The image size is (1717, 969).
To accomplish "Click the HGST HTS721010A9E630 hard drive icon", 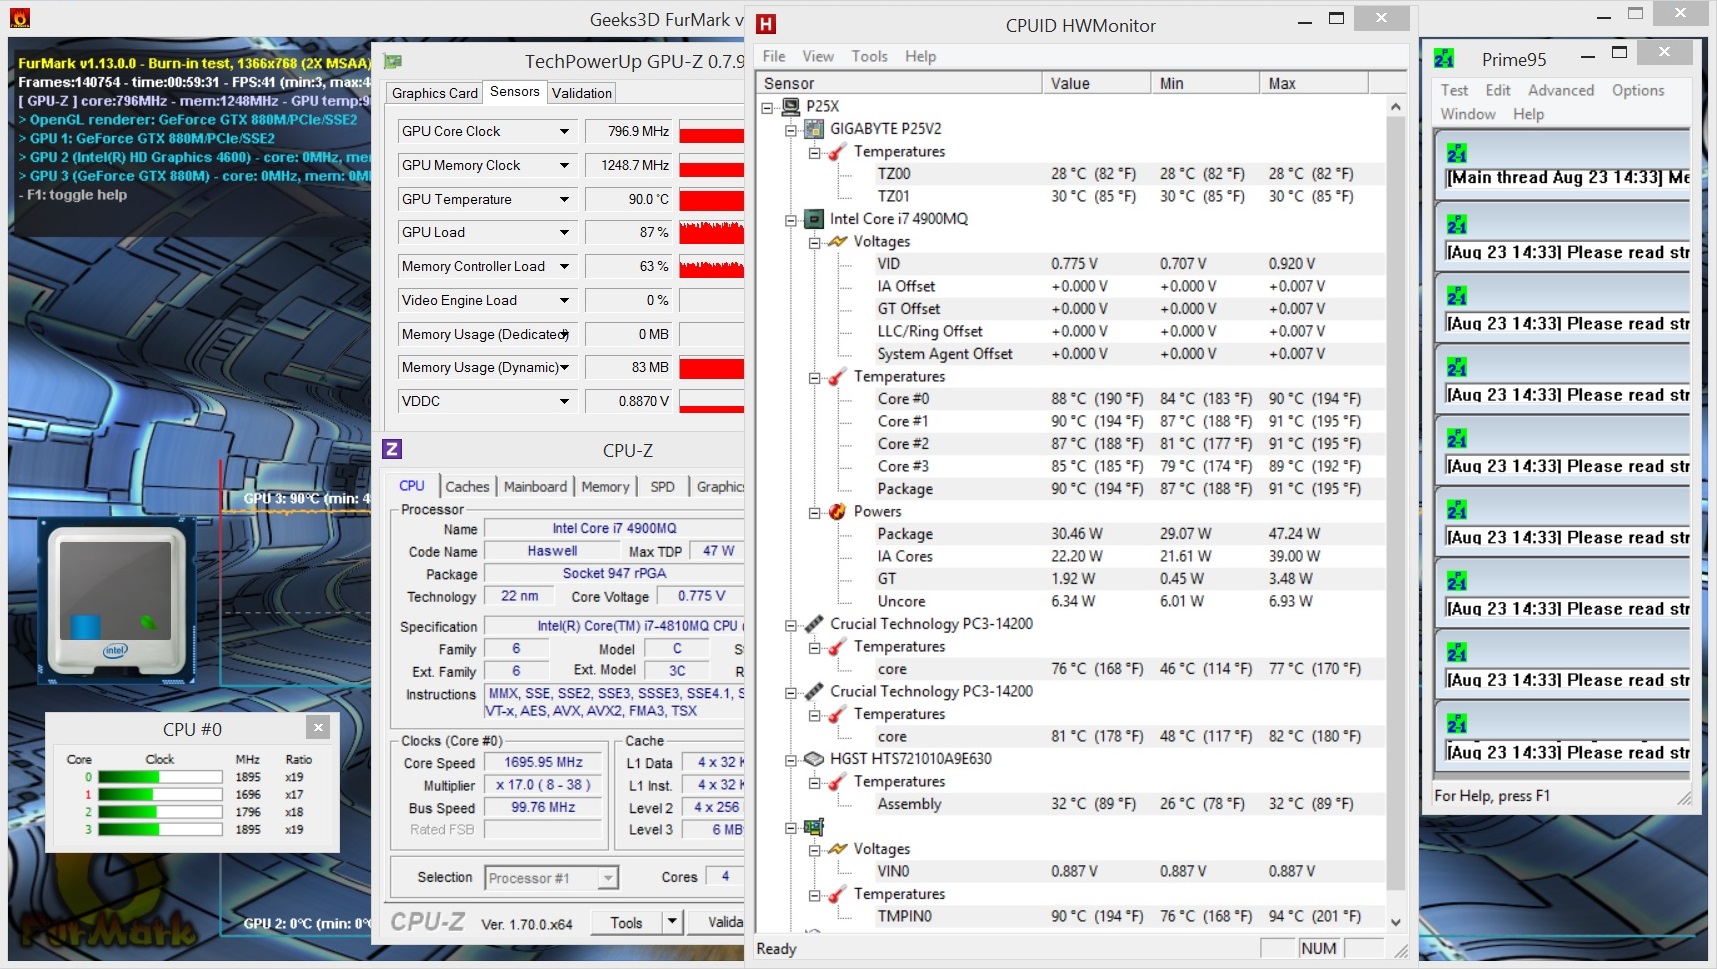I will click(814, 759).
